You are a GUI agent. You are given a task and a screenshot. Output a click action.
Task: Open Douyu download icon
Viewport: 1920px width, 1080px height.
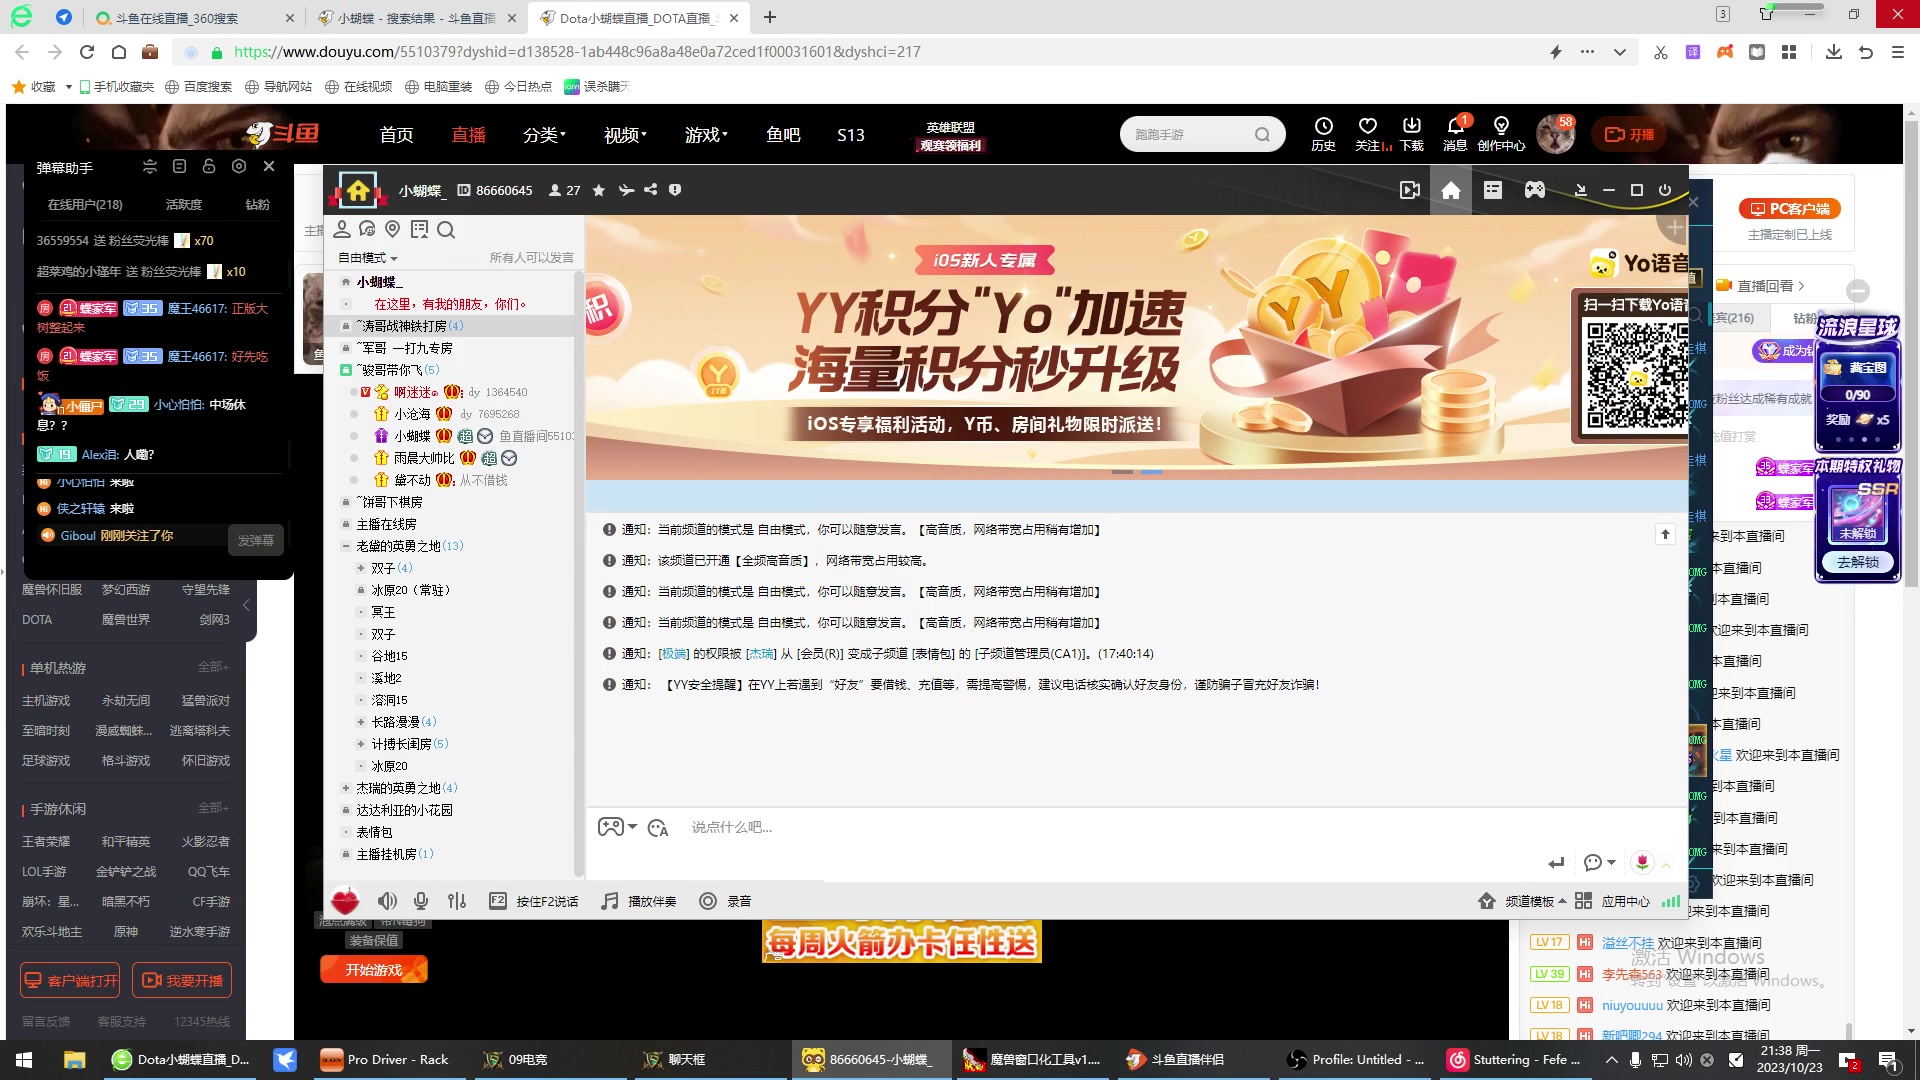coord(1412,134)
